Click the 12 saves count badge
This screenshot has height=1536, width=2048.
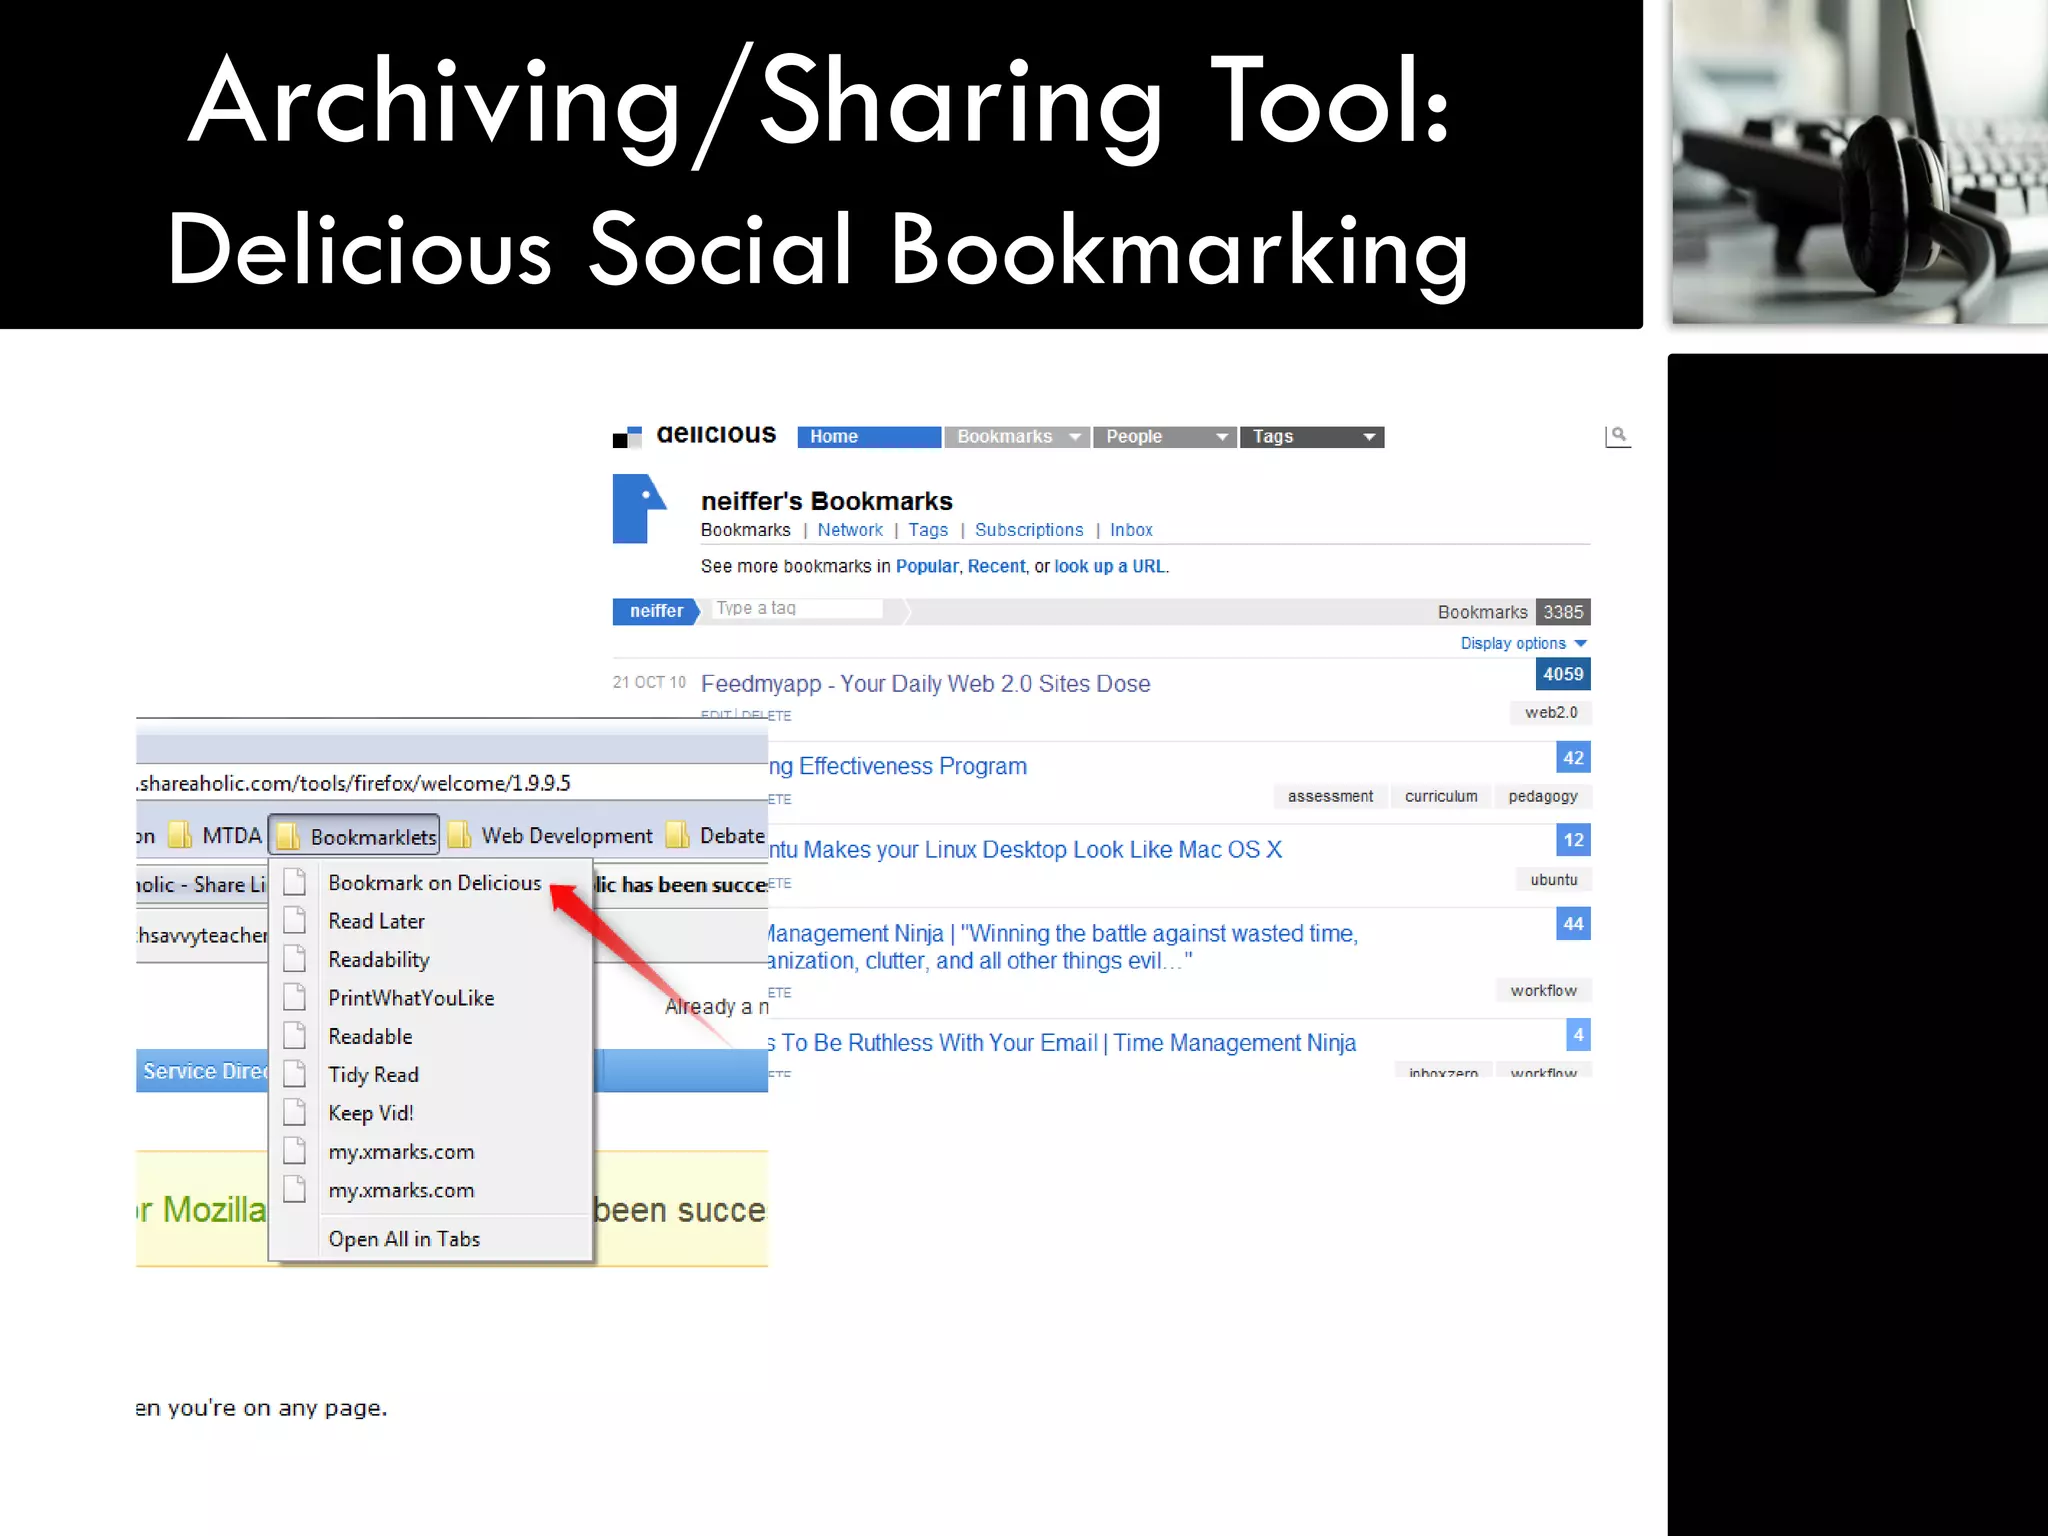pos(1574,840)
